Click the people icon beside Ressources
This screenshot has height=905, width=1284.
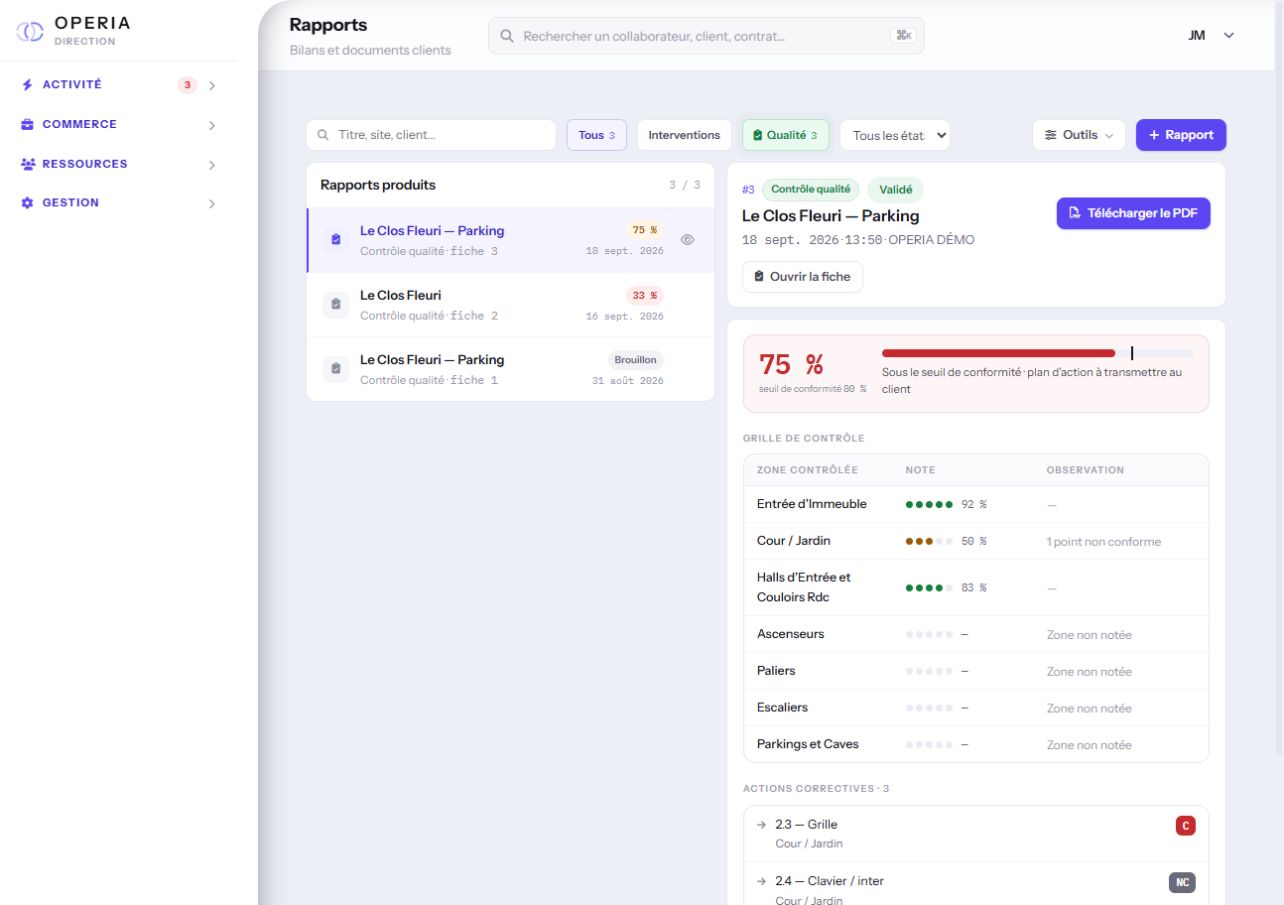[x=27, y=164]
